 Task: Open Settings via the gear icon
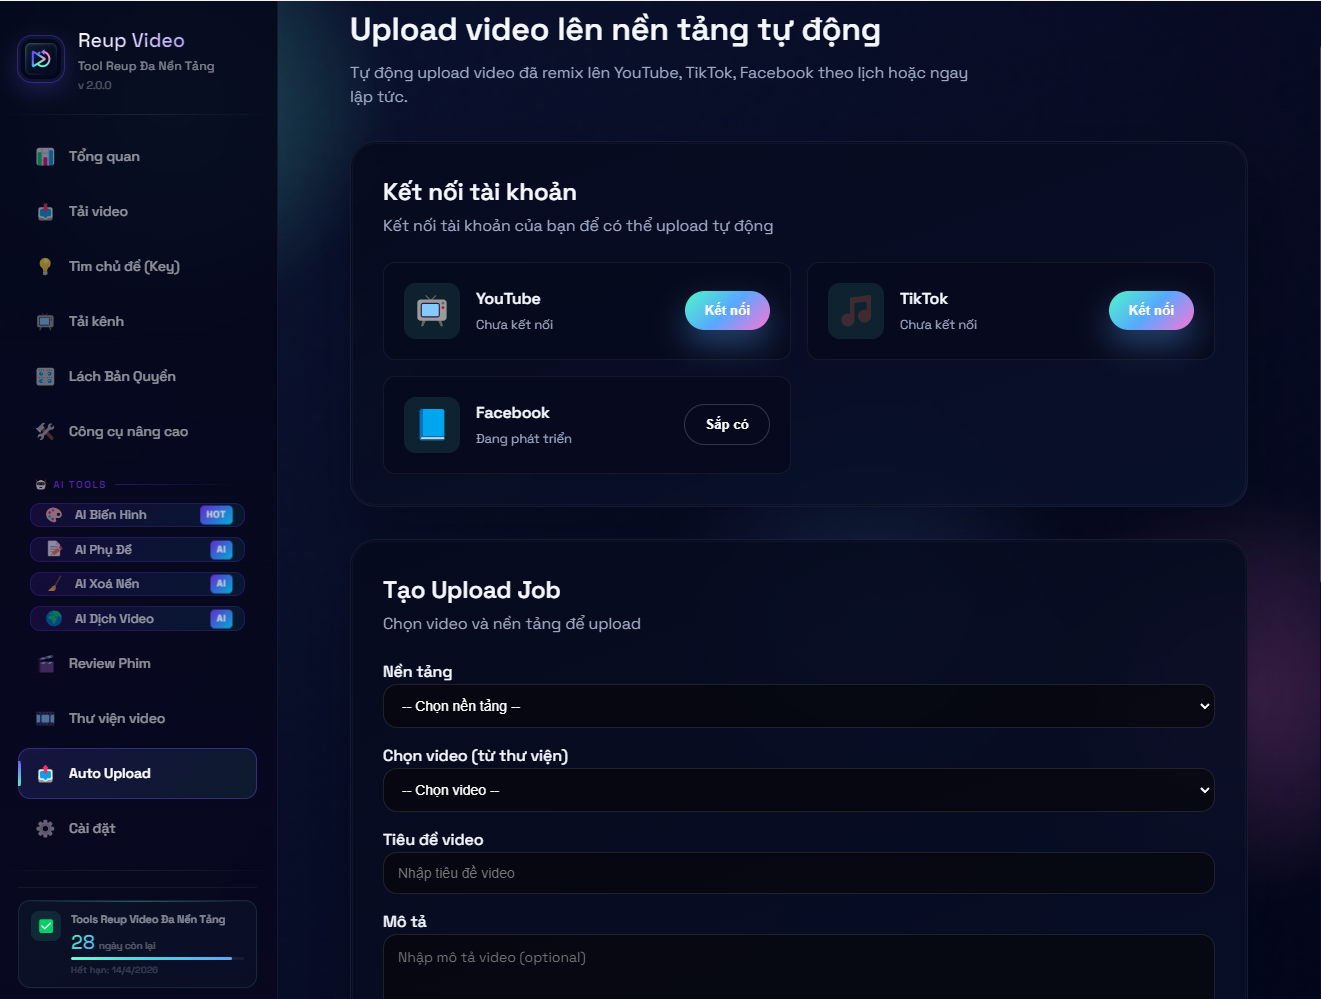(46, 829)
